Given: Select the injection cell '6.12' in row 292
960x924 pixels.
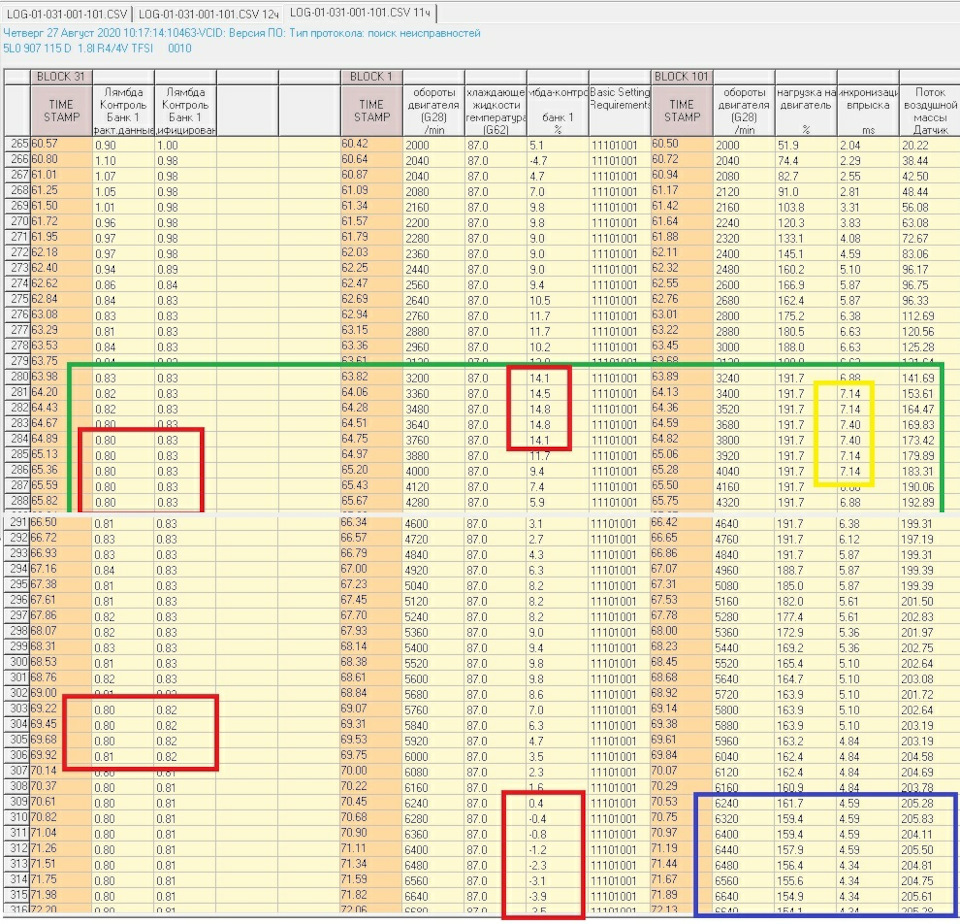Looking at the screenshot, I should (x=868, y=539).
